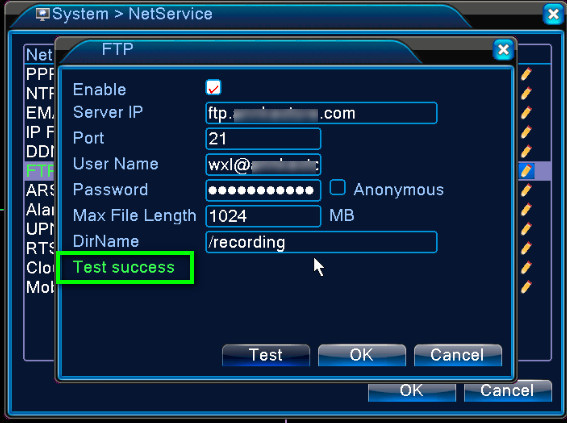Screen dimensions: 567x423
Task: Check the Anonymous login checkbox
Action: coord(337,188)
